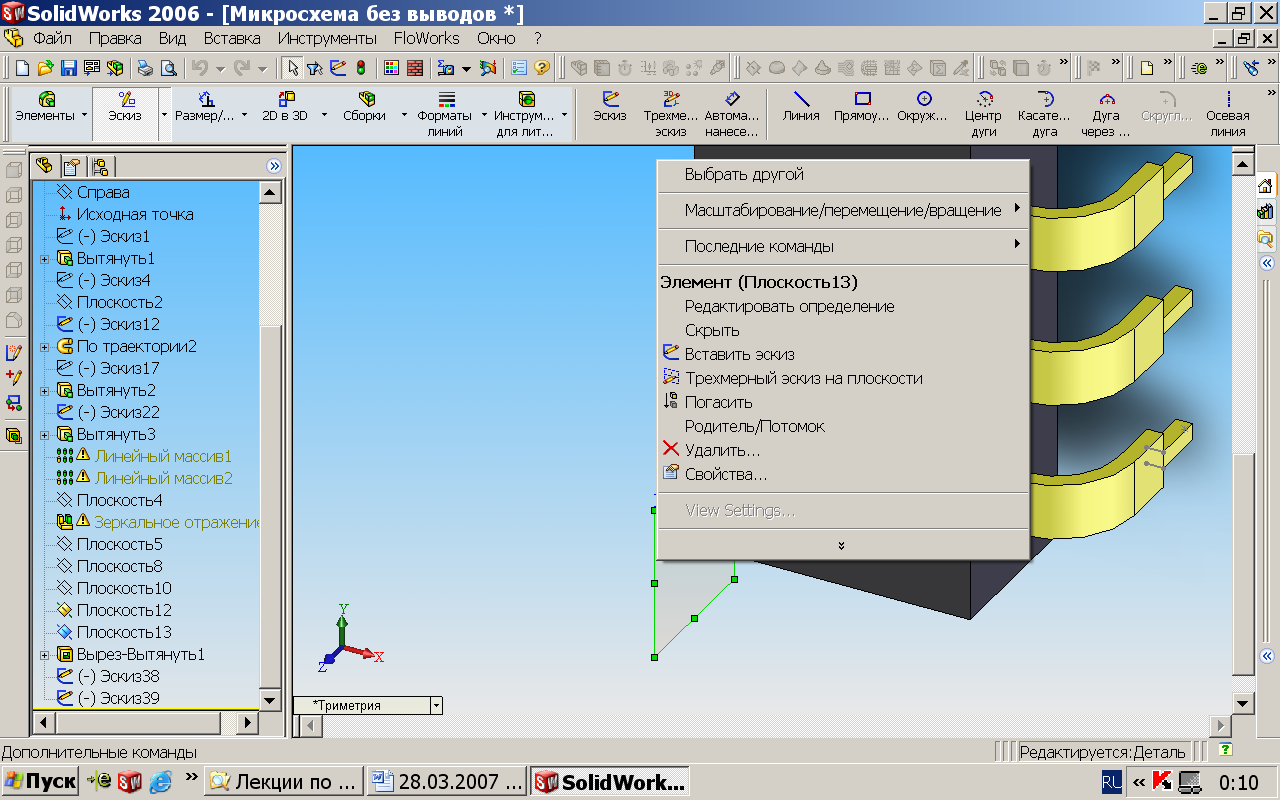
Task: Save the document with the floppy icon
Action: [x=69, y=68]
